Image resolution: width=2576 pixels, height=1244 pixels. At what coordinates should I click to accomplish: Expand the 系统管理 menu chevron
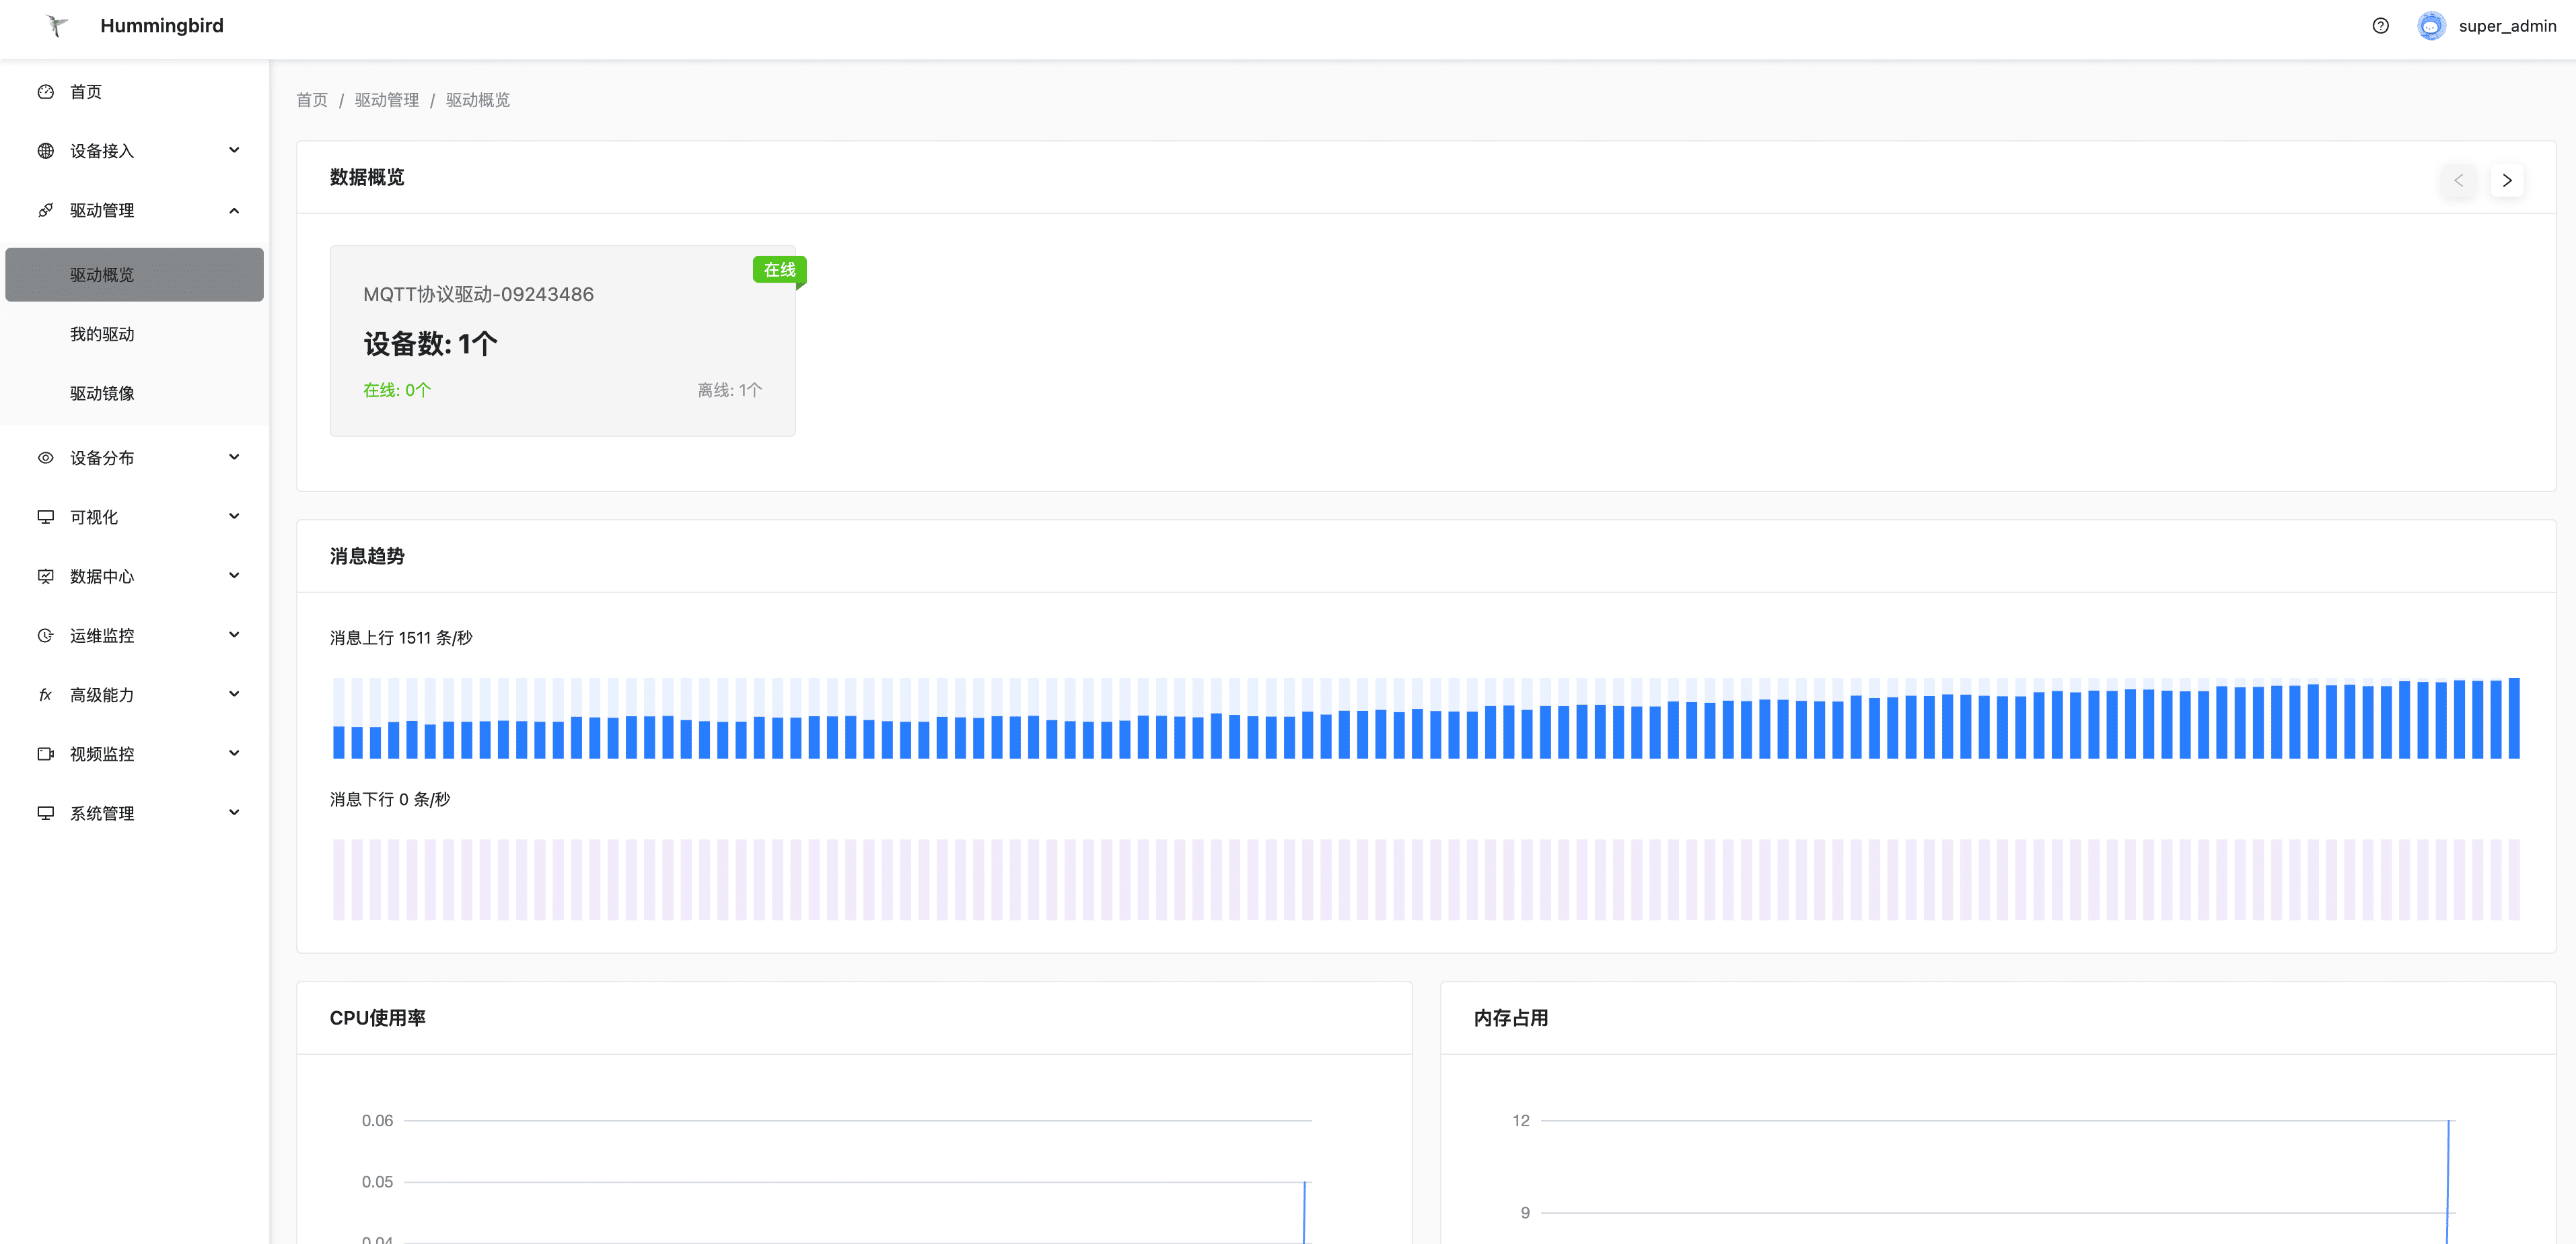tap(234, 813)
